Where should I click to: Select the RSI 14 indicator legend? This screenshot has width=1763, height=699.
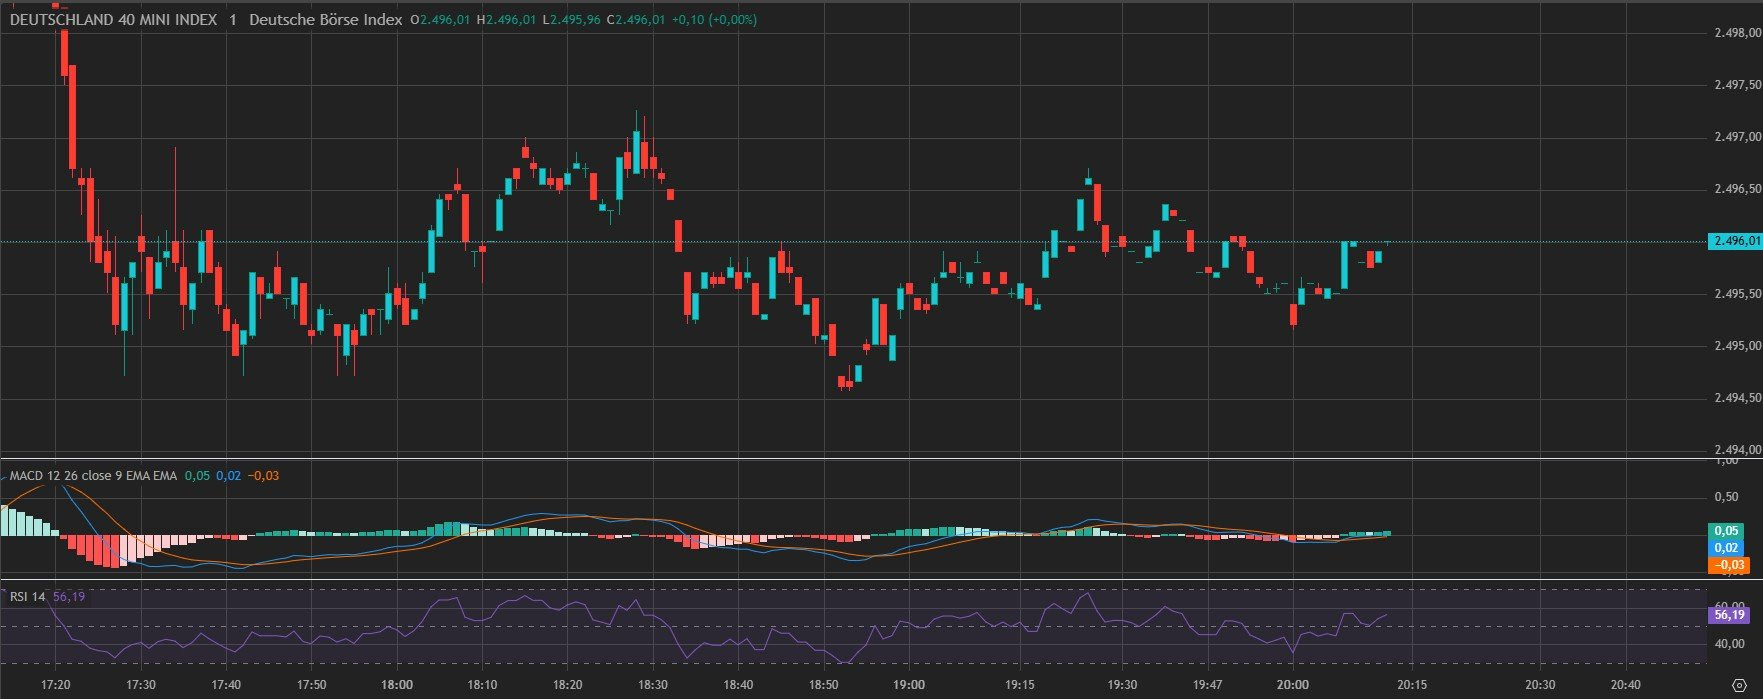[27, 597]
